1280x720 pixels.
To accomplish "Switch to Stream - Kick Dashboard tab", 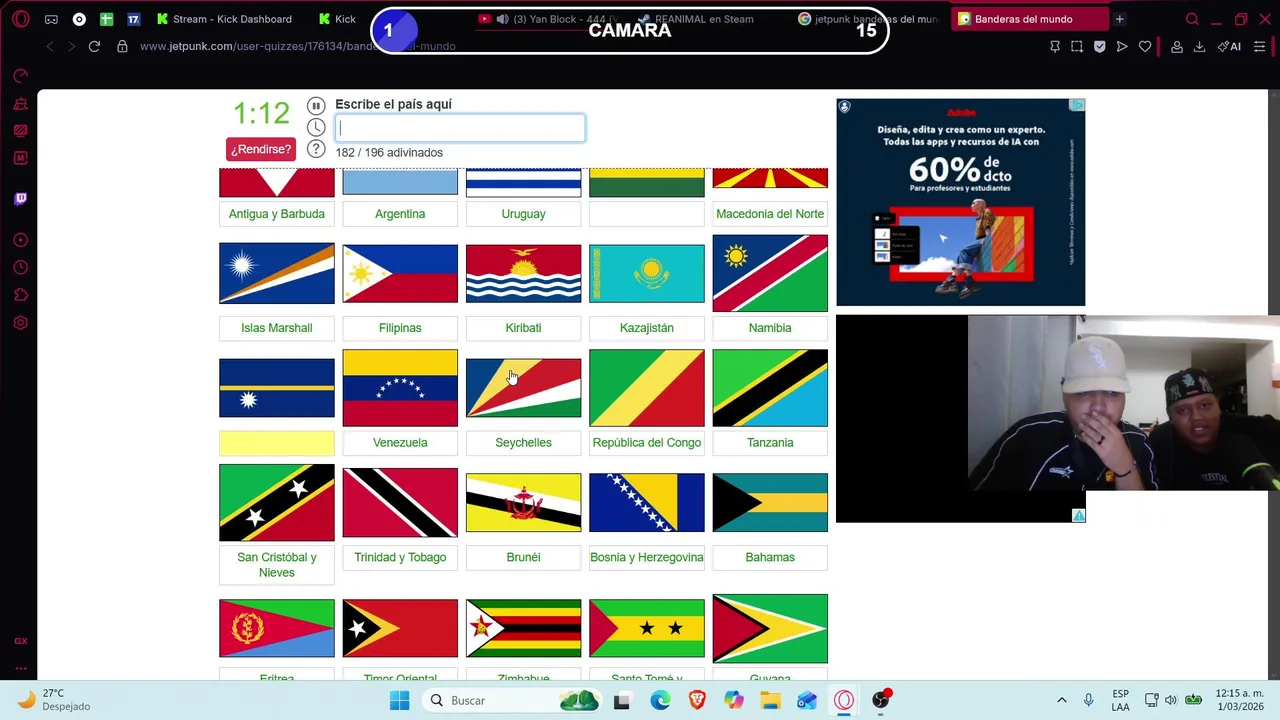I will [x=223, y=19].
